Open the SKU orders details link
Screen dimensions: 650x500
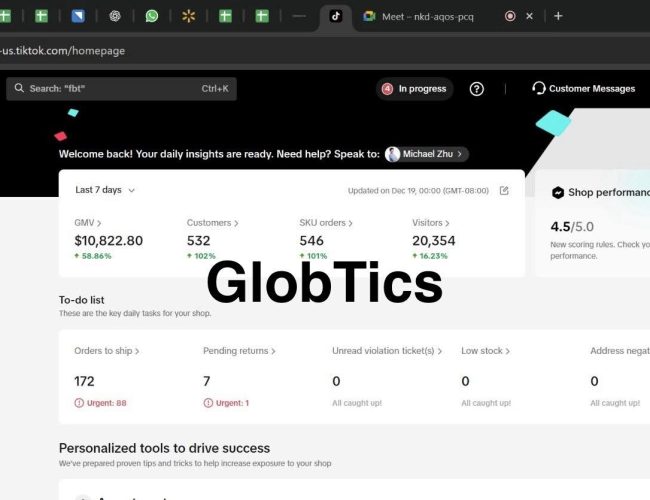326,223
